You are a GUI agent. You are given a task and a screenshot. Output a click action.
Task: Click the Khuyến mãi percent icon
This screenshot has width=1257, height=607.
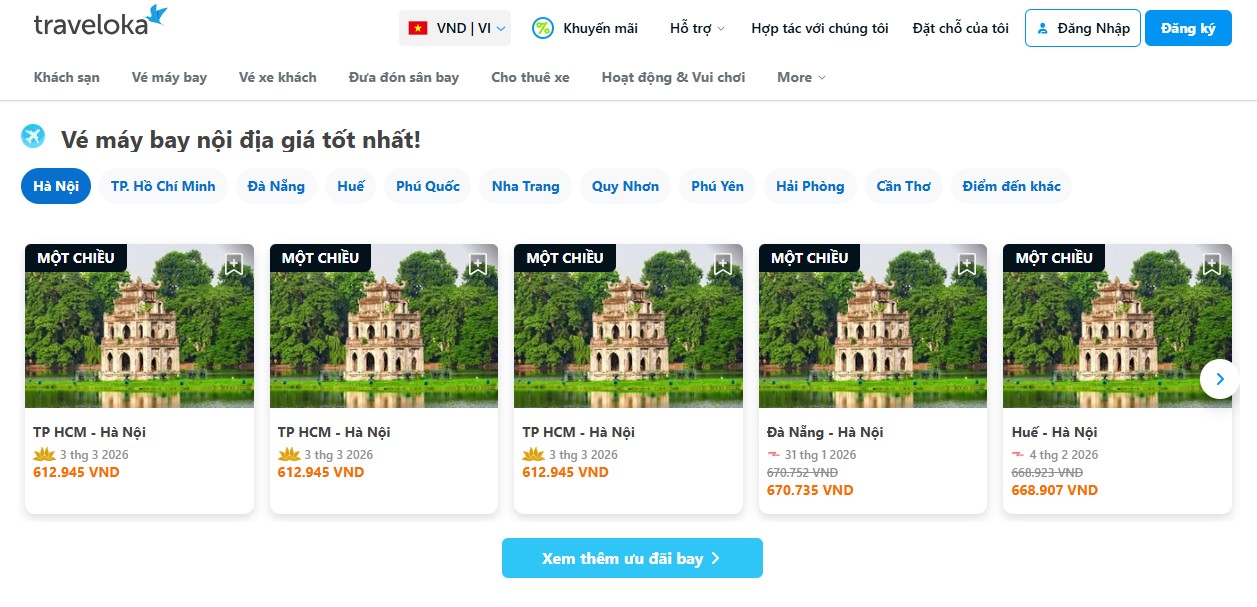click(x=543, y=28)
